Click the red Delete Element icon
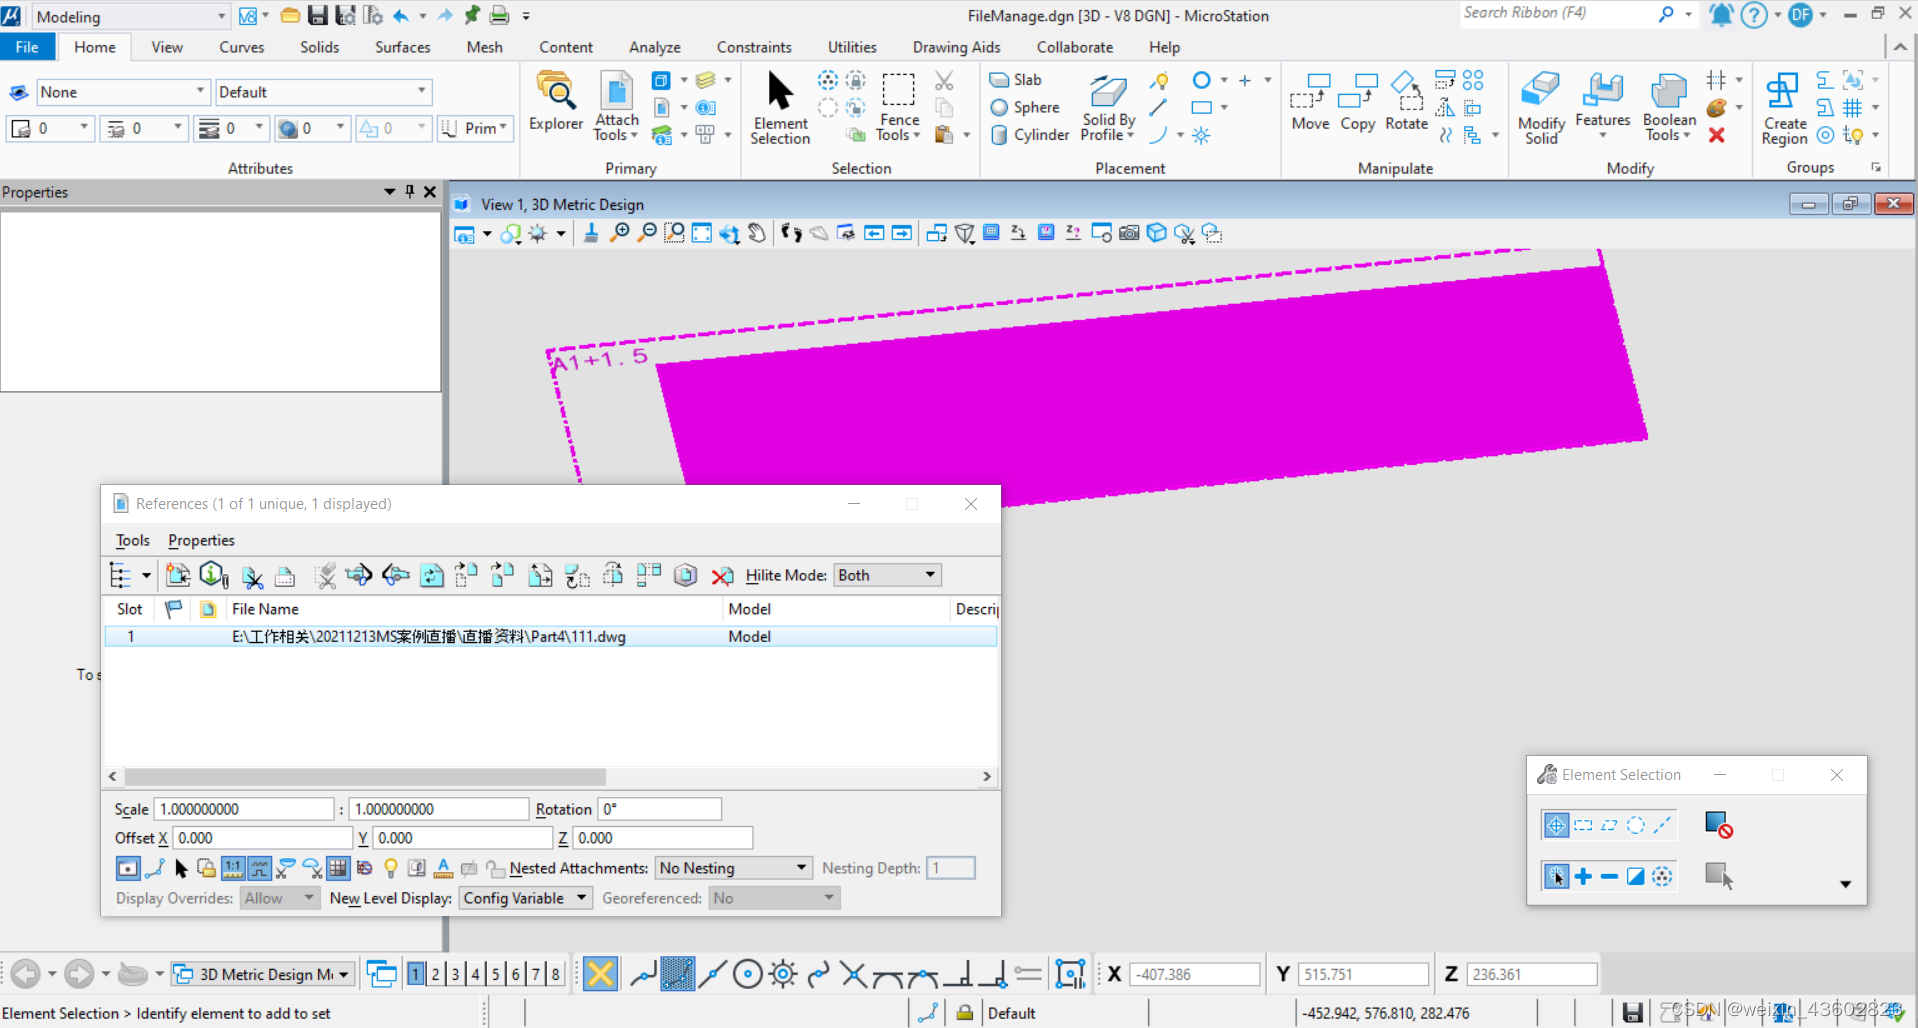 click(x=1717, y=135)
